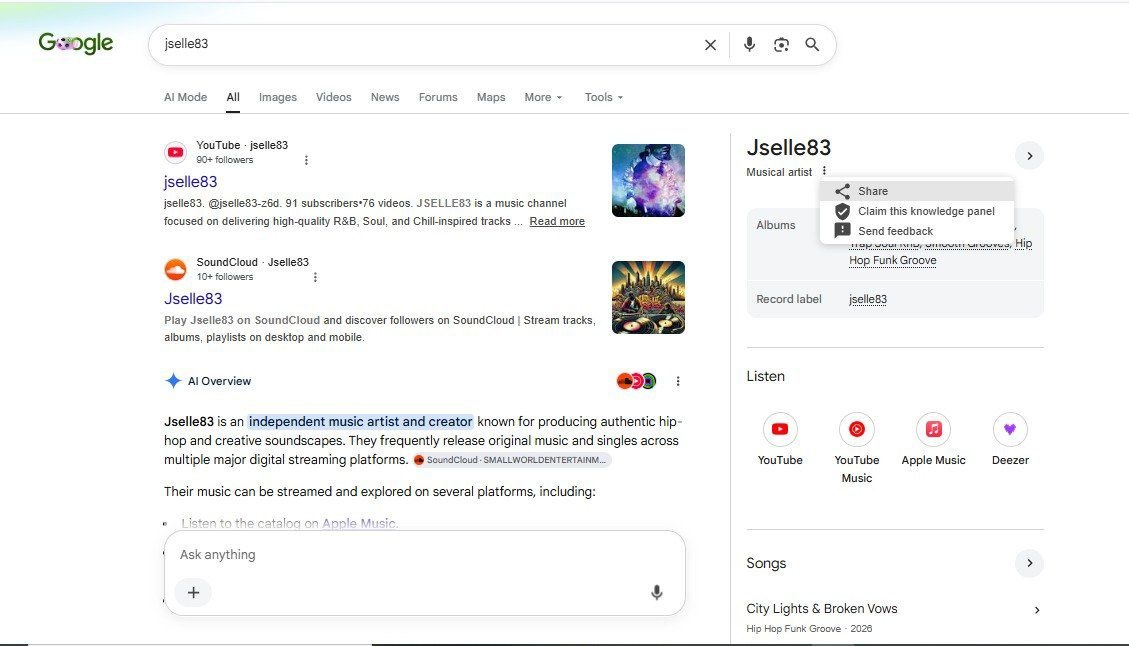The width and height of the screenshot is (1129, 646).
Task: Open the Tools dropdown
Action: (x=604, y=97)
